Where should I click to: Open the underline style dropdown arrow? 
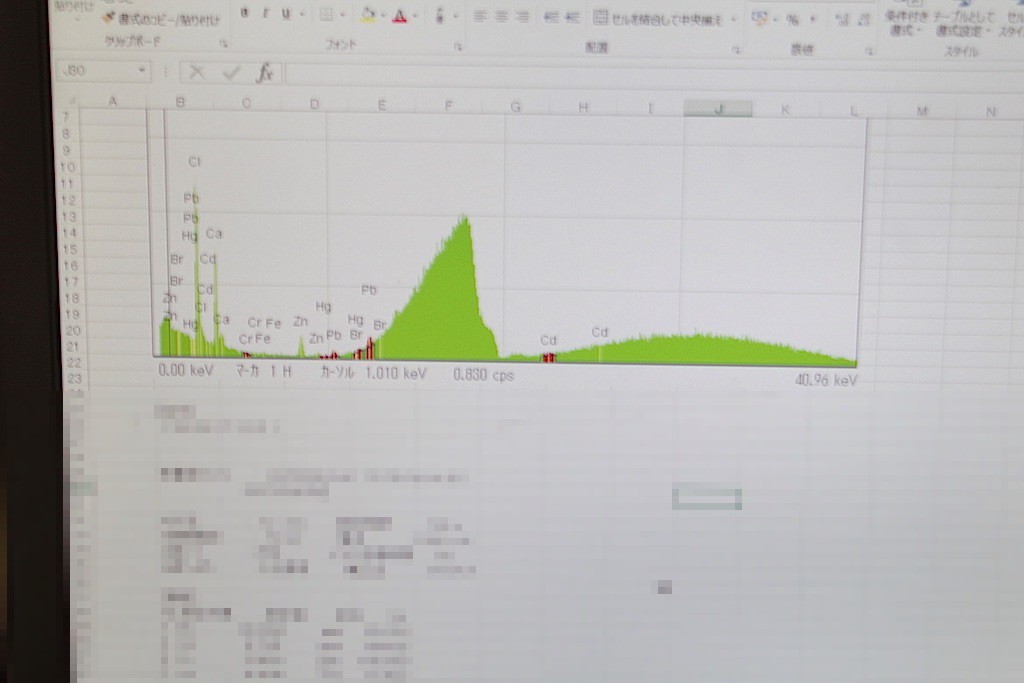click(x=302, y=14)
